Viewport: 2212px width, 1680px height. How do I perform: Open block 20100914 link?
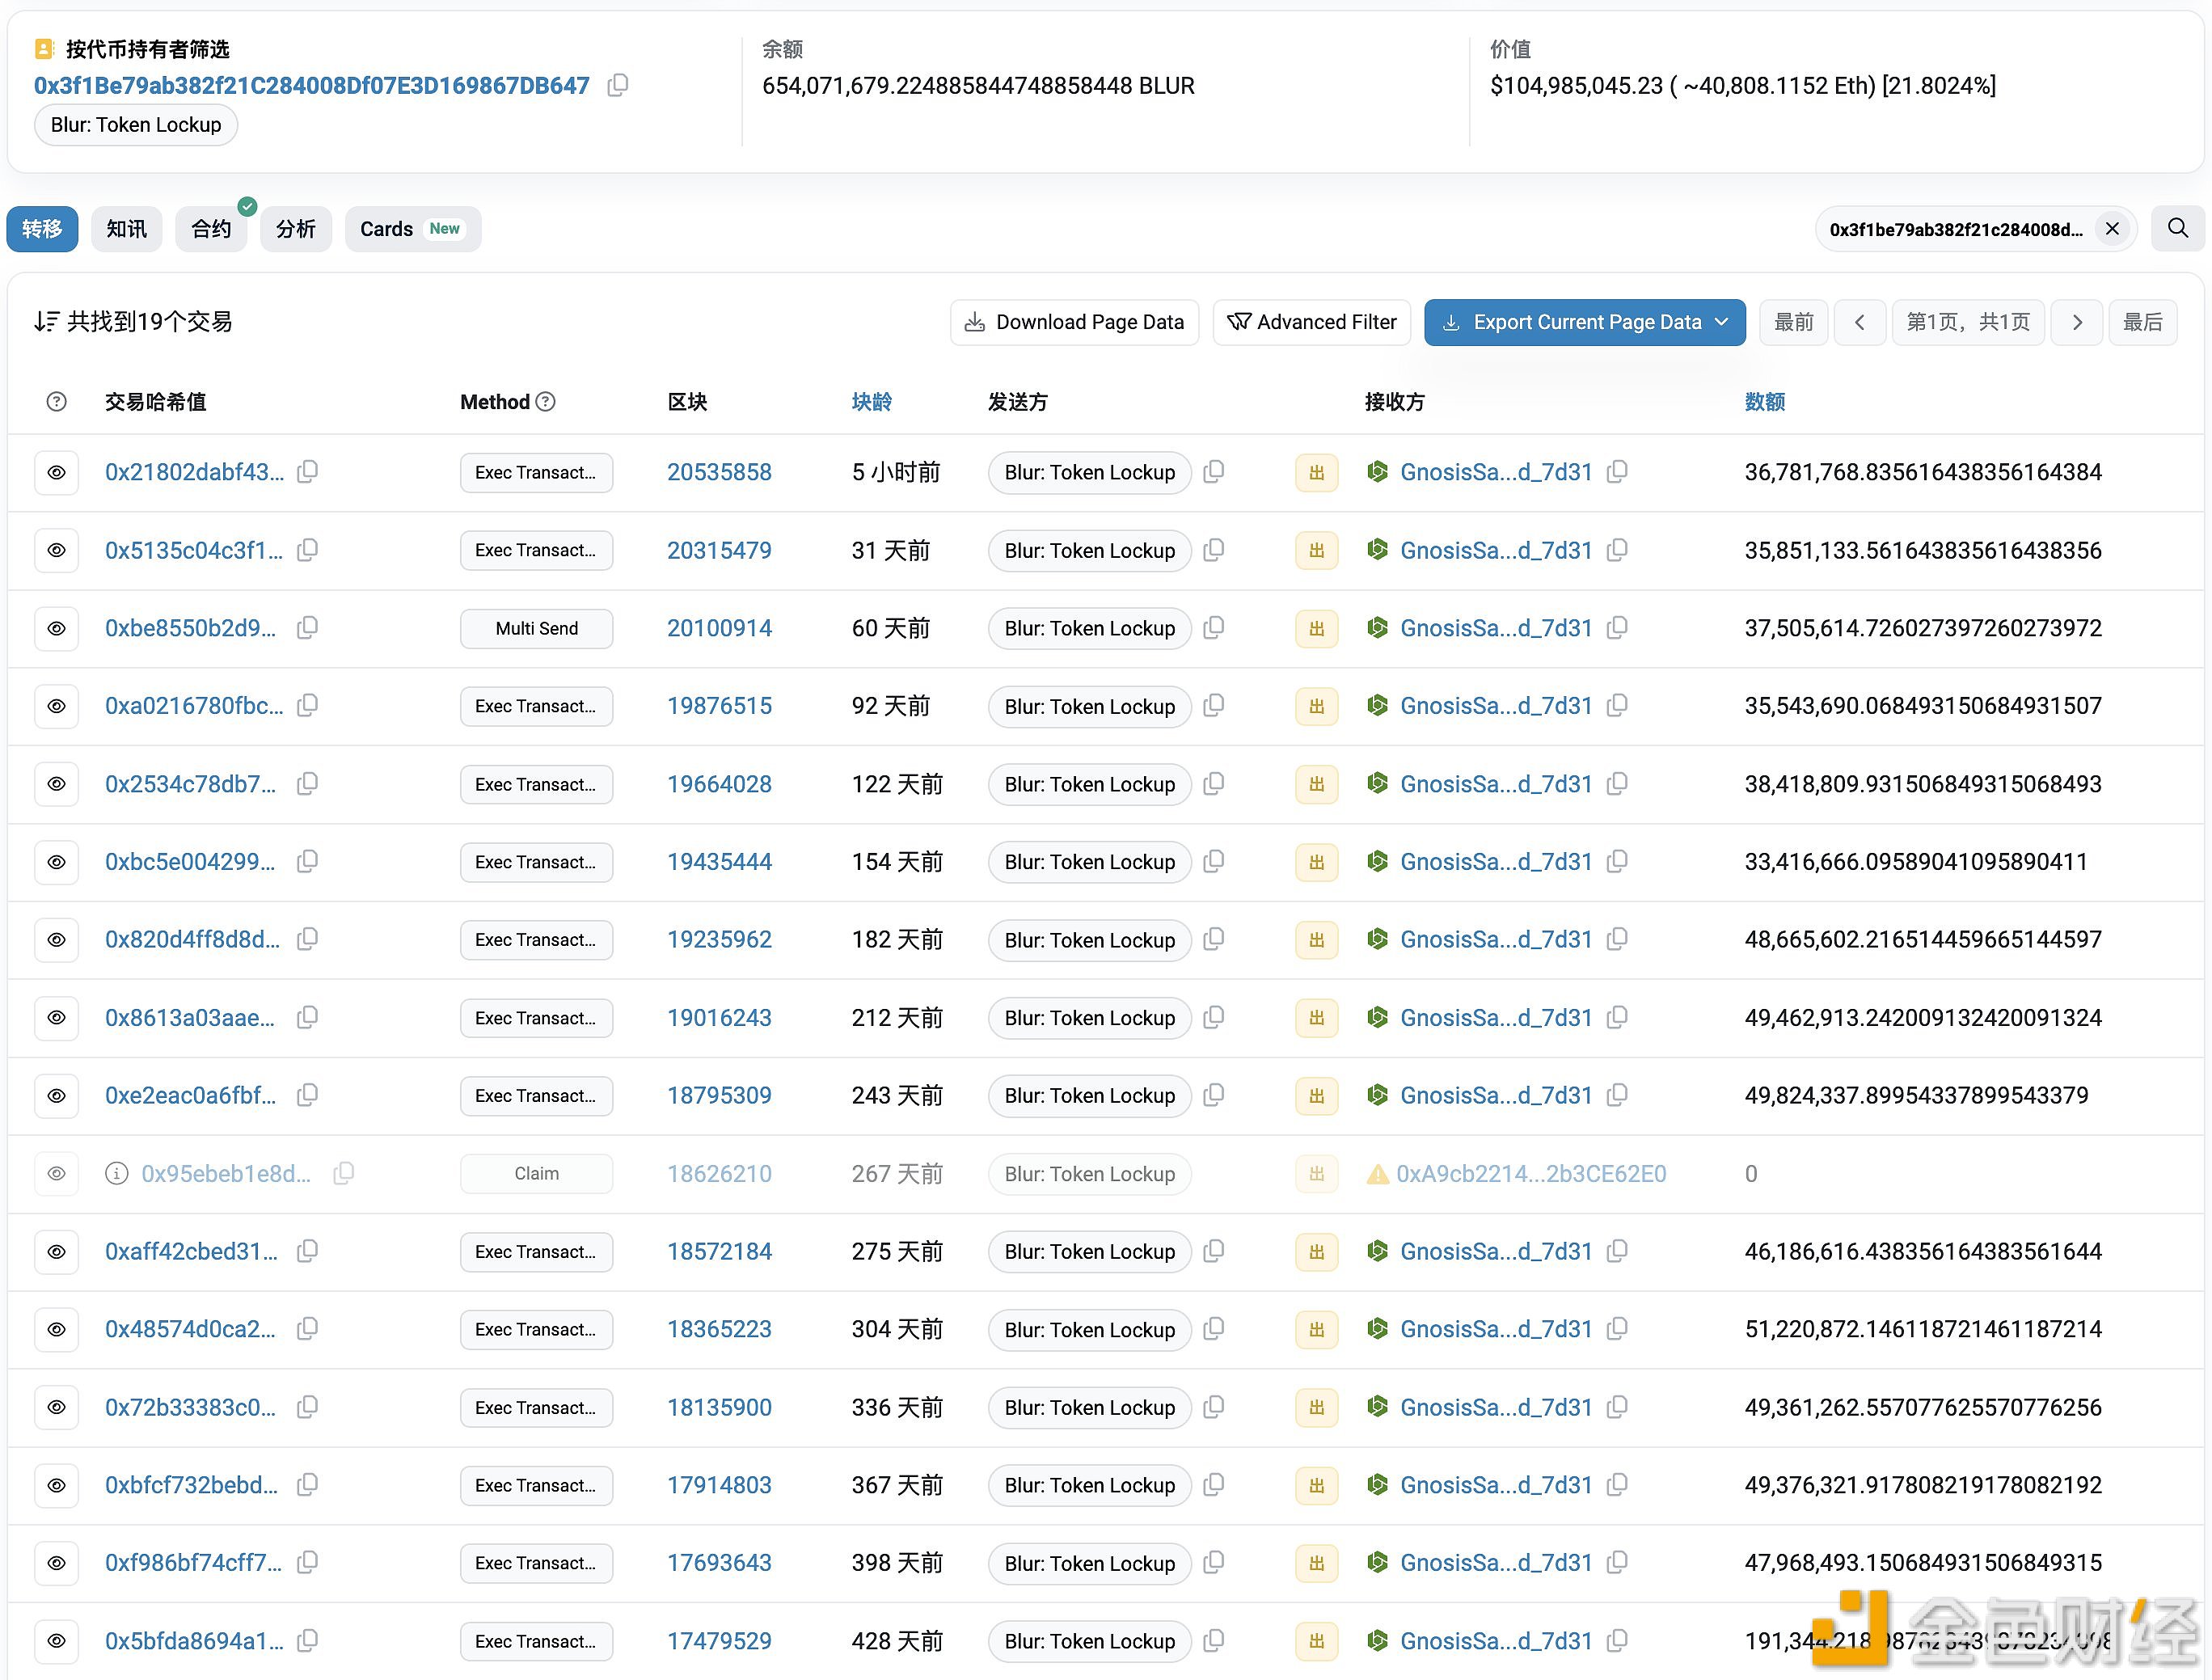point(720,628)
